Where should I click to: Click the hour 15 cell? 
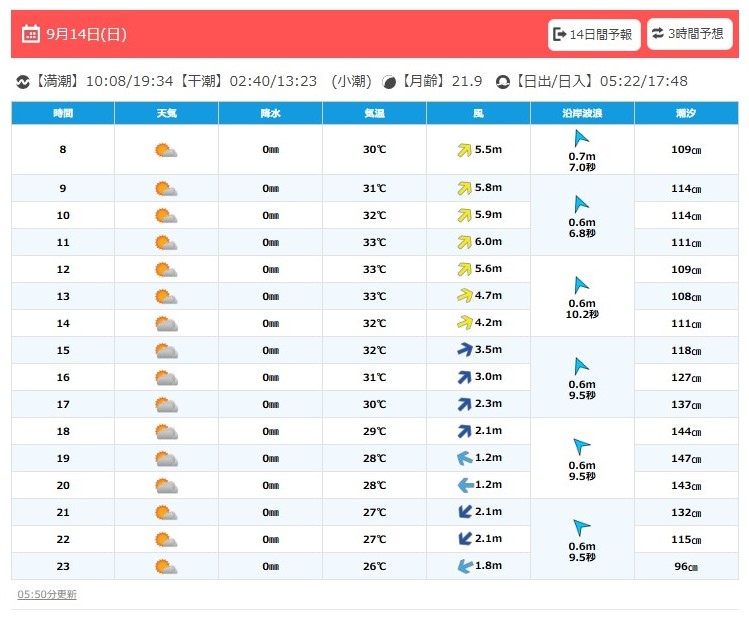pyautogui.click(x=63, y=351)
